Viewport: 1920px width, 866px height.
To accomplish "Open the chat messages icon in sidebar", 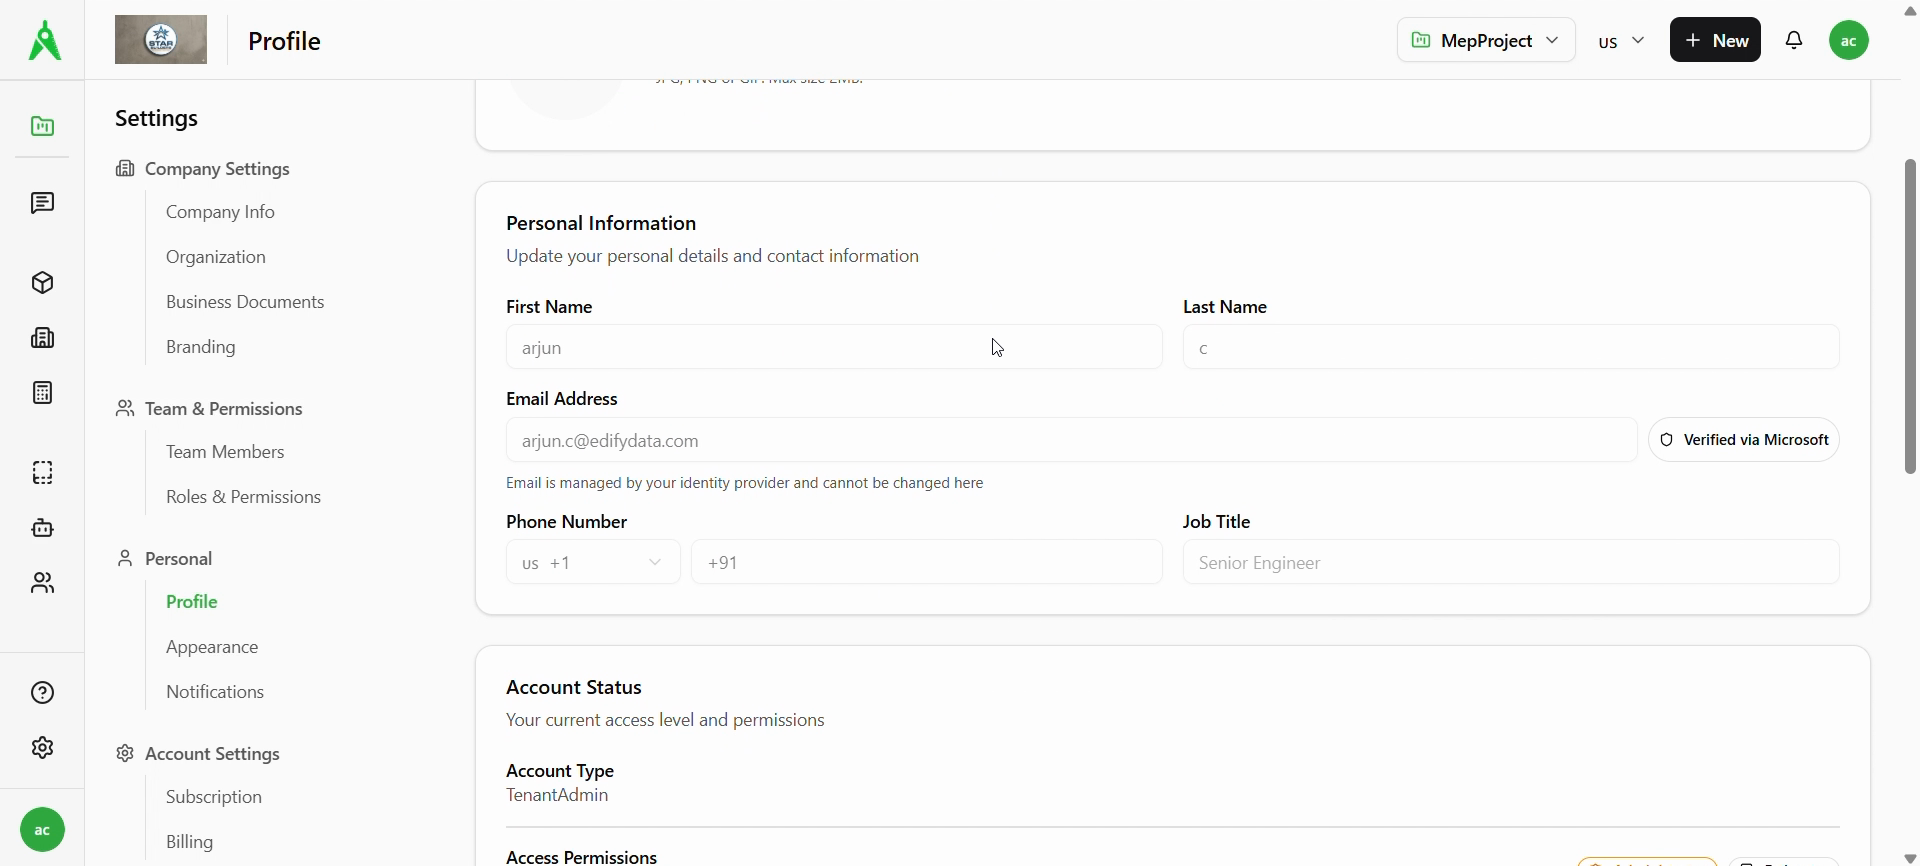I will pos(42,204).
